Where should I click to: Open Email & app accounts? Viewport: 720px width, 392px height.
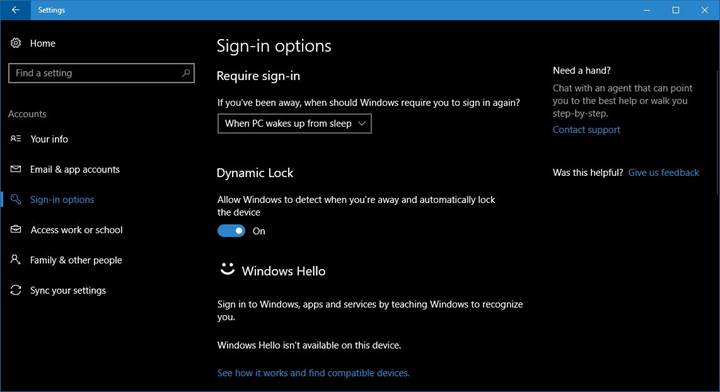75,169
